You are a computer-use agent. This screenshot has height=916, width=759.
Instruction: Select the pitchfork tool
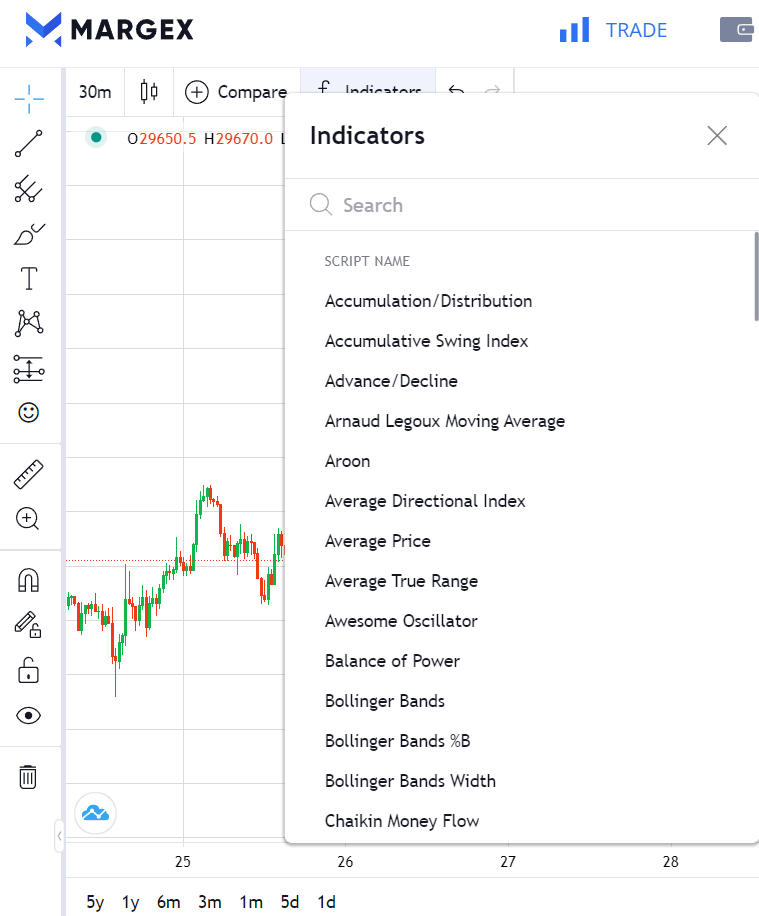click(29, 189)
